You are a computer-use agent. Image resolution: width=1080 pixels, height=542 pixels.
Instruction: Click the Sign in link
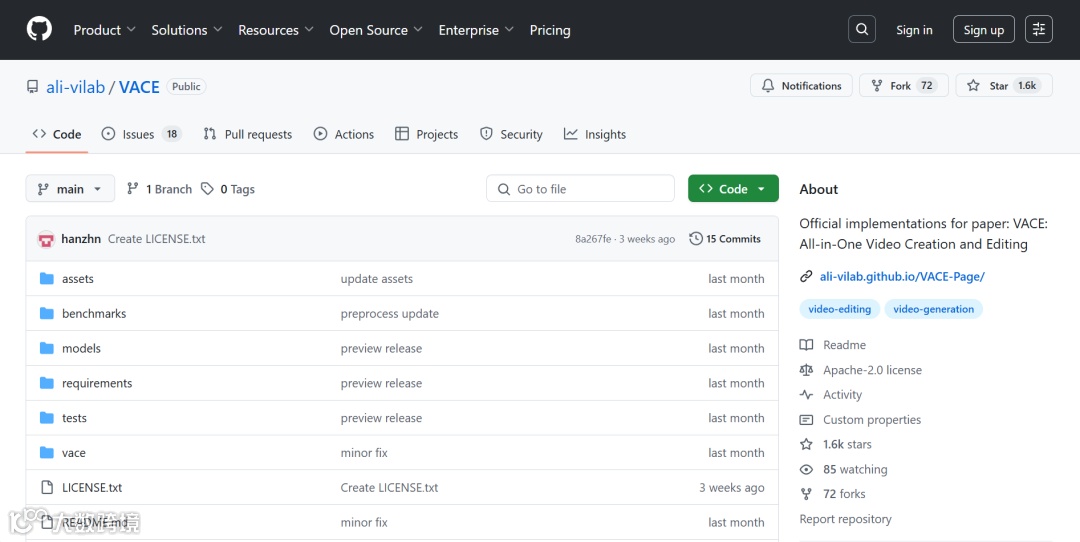(914, 30)
